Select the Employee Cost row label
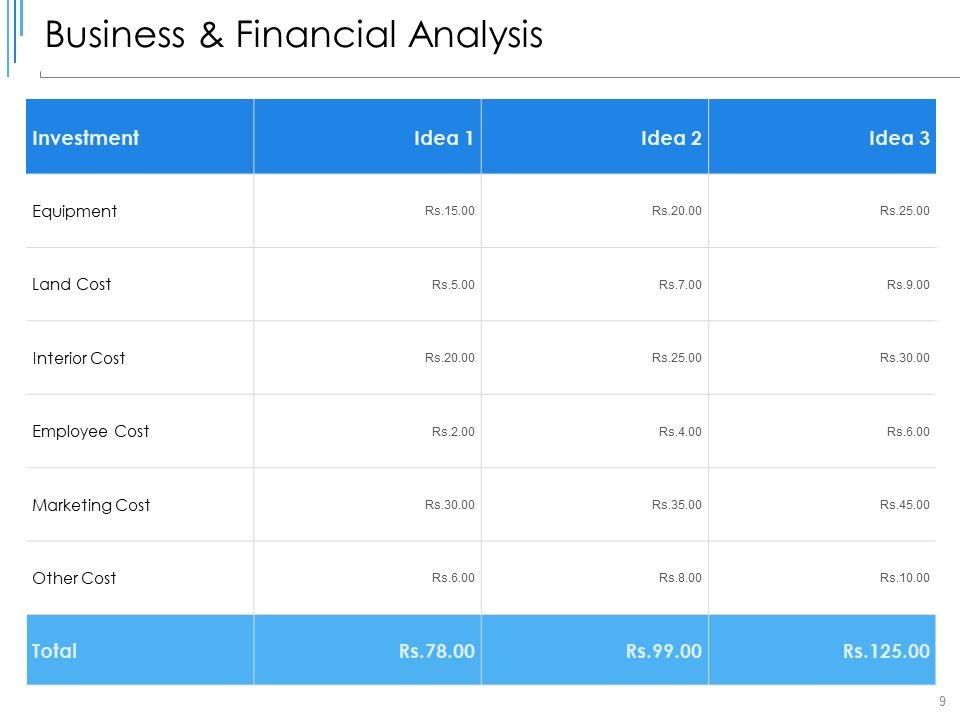960x720 pixels. [91, 431]
